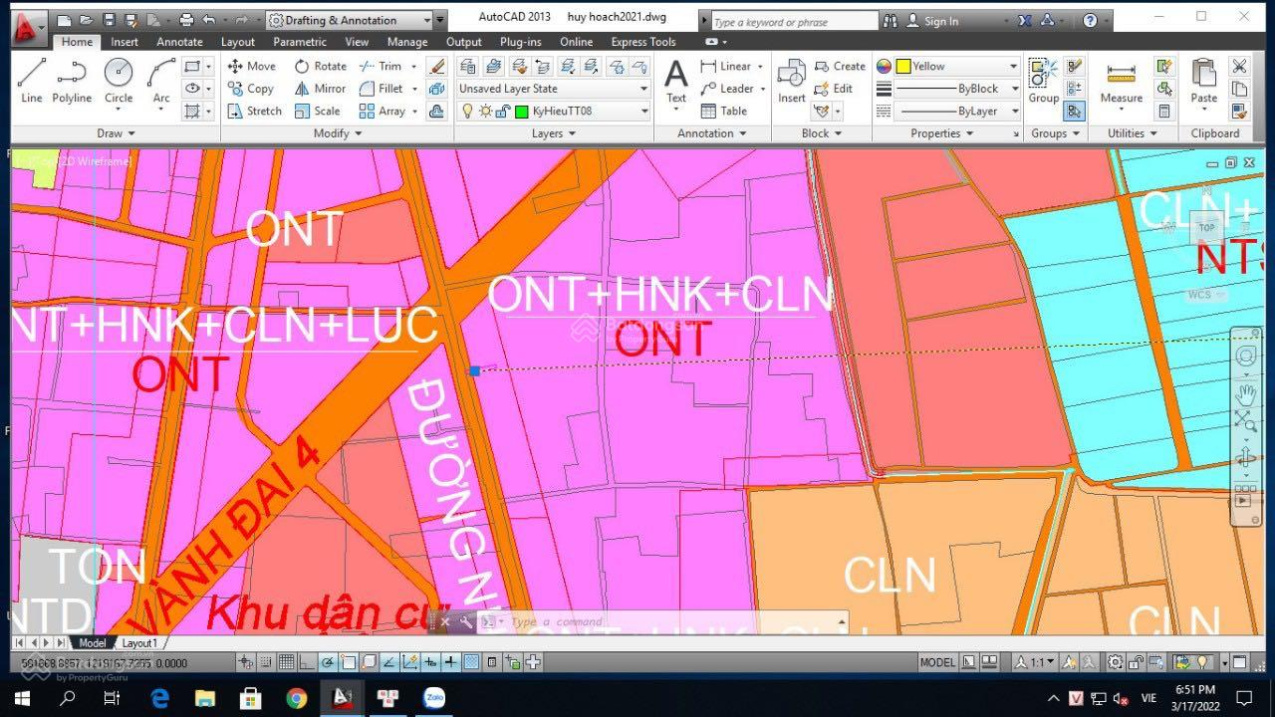Screen dimensions: 1275x717
Task: Open the Layout1 tab
Action: [x=140, y=643]
